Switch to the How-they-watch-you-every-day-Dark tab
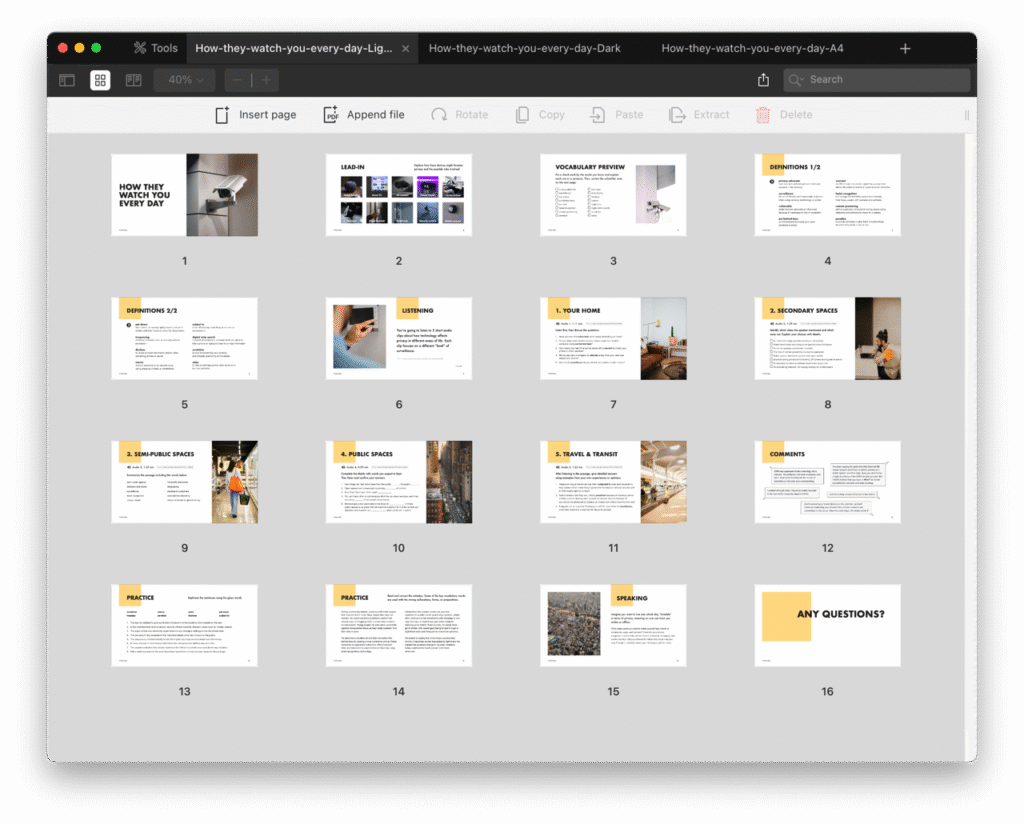Viewport: 1024px width, 824px height. [524, 48]
